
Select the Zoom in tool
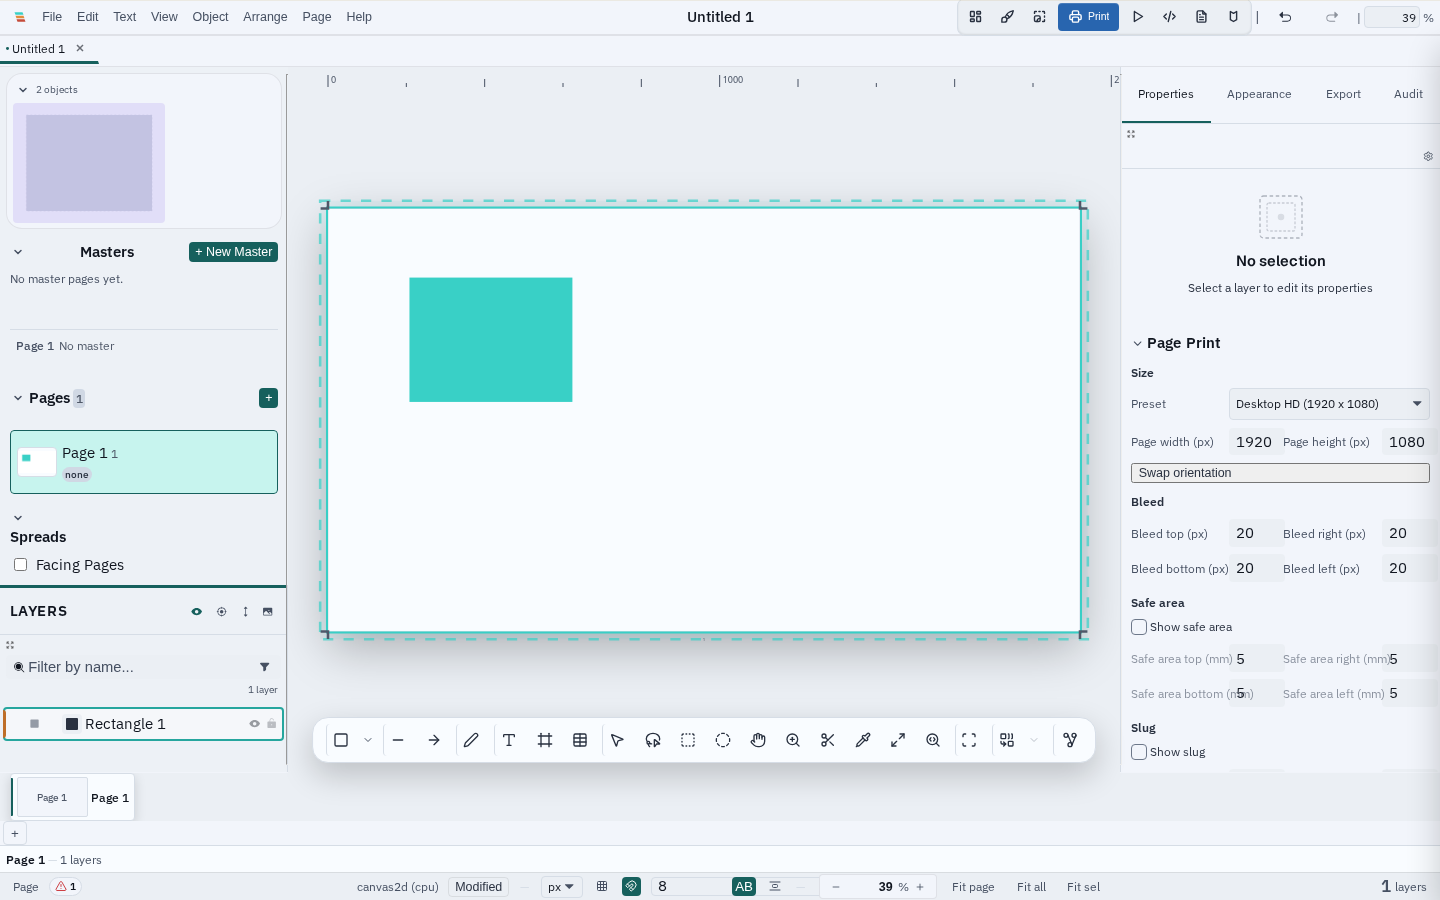click(x=793, y=740)
